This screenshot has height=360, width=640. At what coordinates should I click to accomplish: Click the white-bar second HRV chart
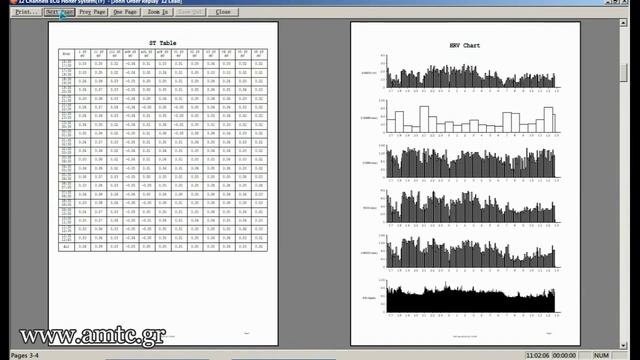coord(471,117)
